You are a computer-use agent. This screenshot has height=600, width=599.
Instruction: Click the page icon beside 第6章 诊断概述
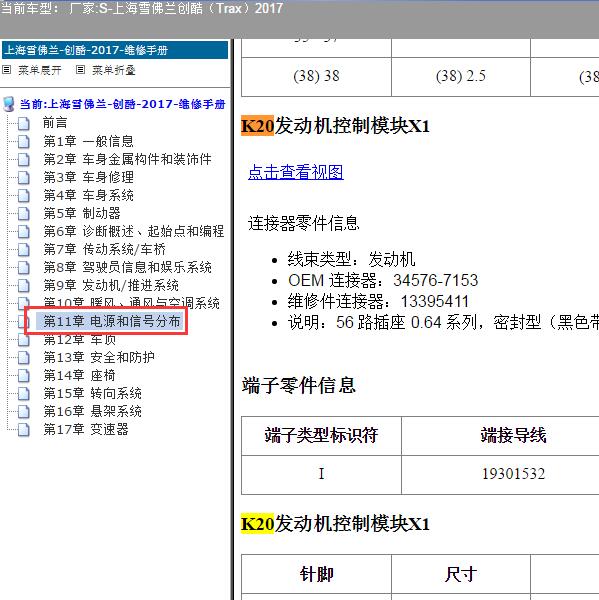point(24,231)
